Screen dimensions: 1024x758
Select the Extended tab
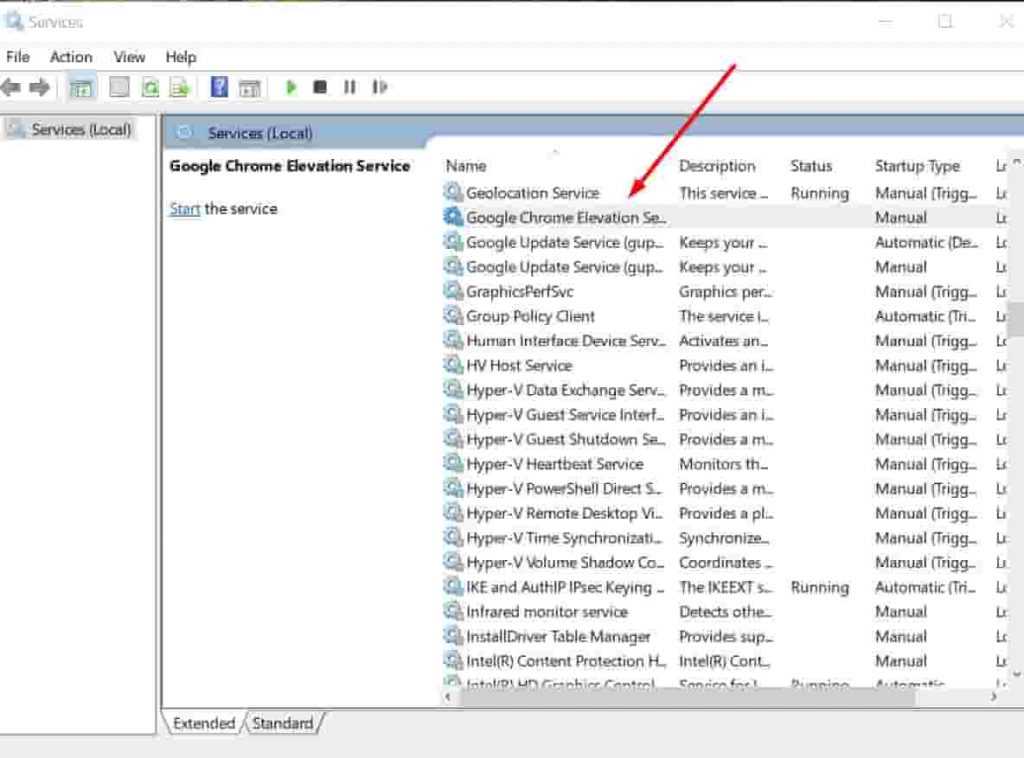(204, 723)
